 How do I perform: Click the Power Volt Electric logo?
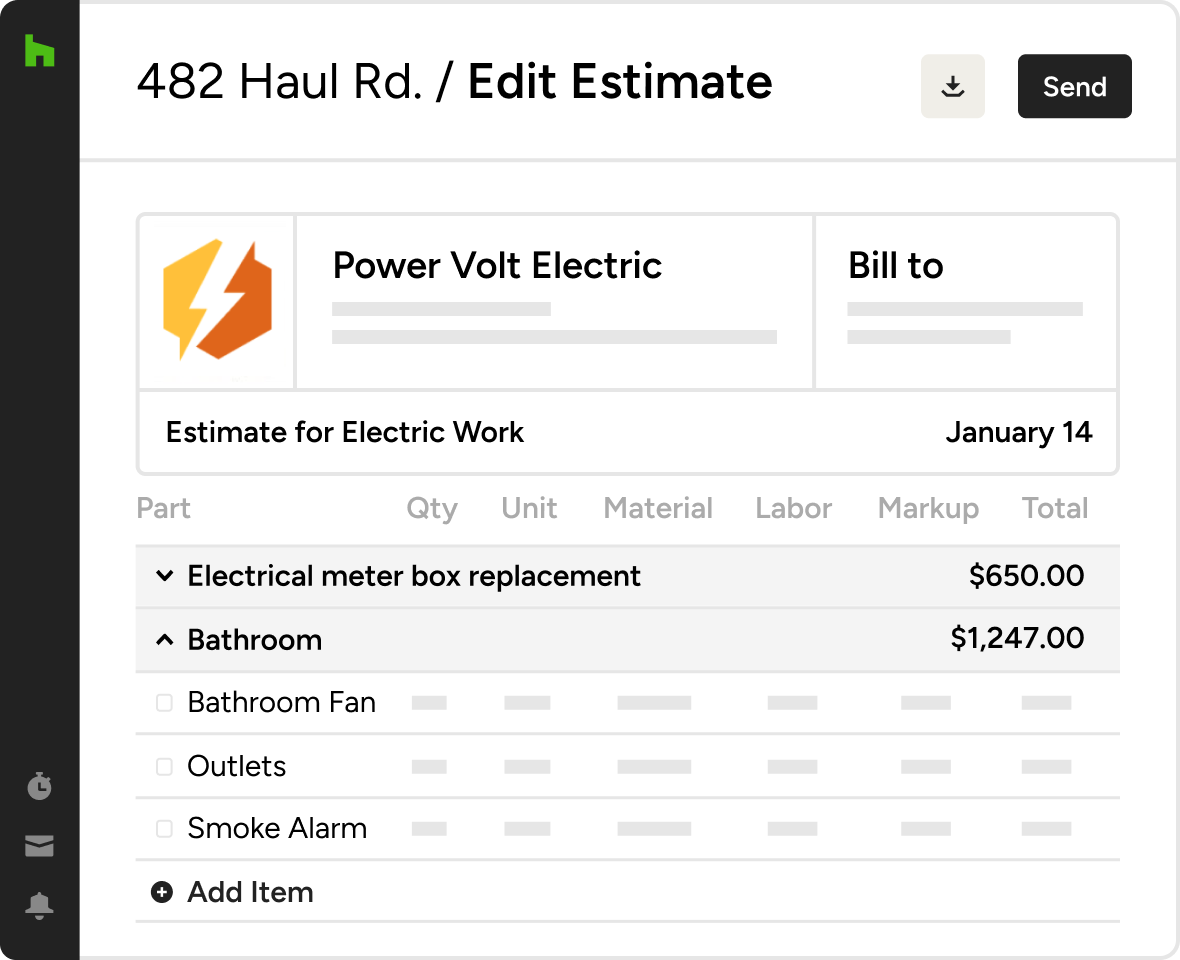tap(217, 300)
